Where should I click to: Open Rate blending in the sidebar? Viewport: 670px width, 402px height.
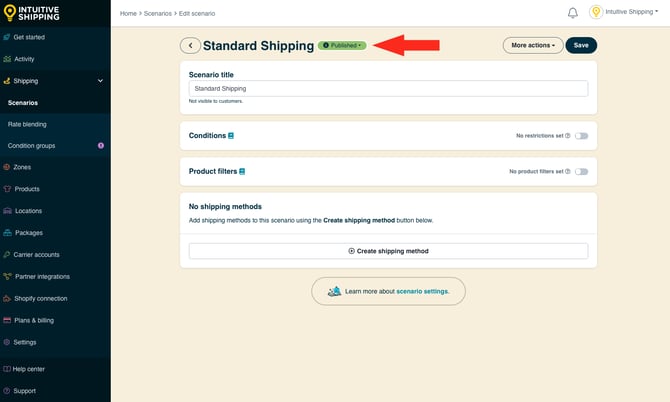tap(27, 124)
